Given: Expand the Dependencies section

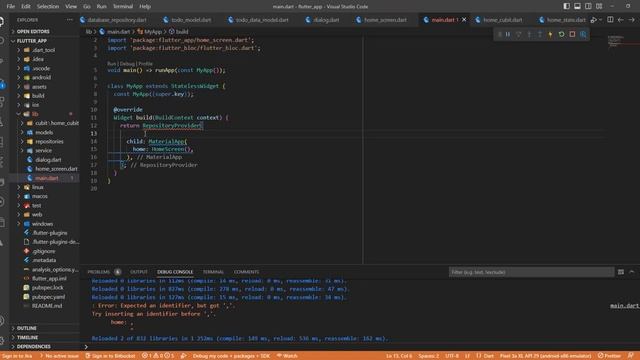Looking at the screenshot, I should [x=44, y=347].
